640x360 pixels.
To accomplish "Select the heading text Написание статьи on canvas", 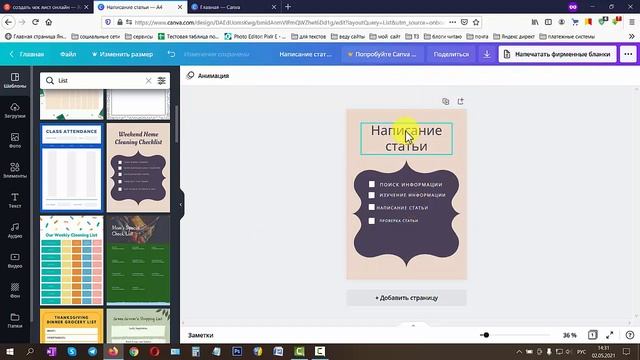I will click(x=406, y=138).
